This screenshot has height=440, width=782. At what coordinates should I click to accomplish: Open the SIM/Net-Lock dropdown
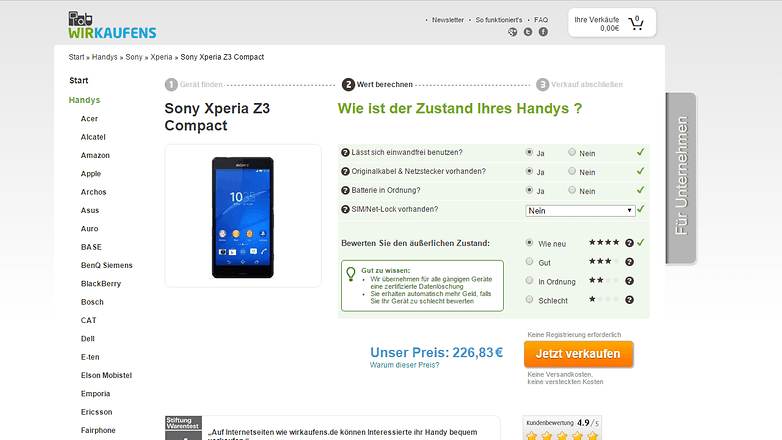pos(580,211)
